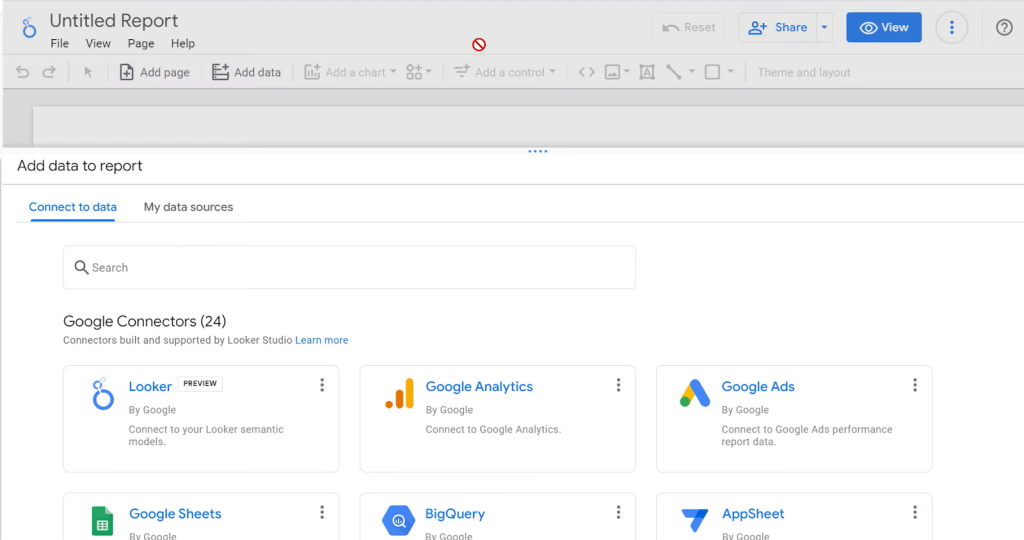Click the embed URL code icon
This screenshot has height=540, width=1024.
point(587,72)
